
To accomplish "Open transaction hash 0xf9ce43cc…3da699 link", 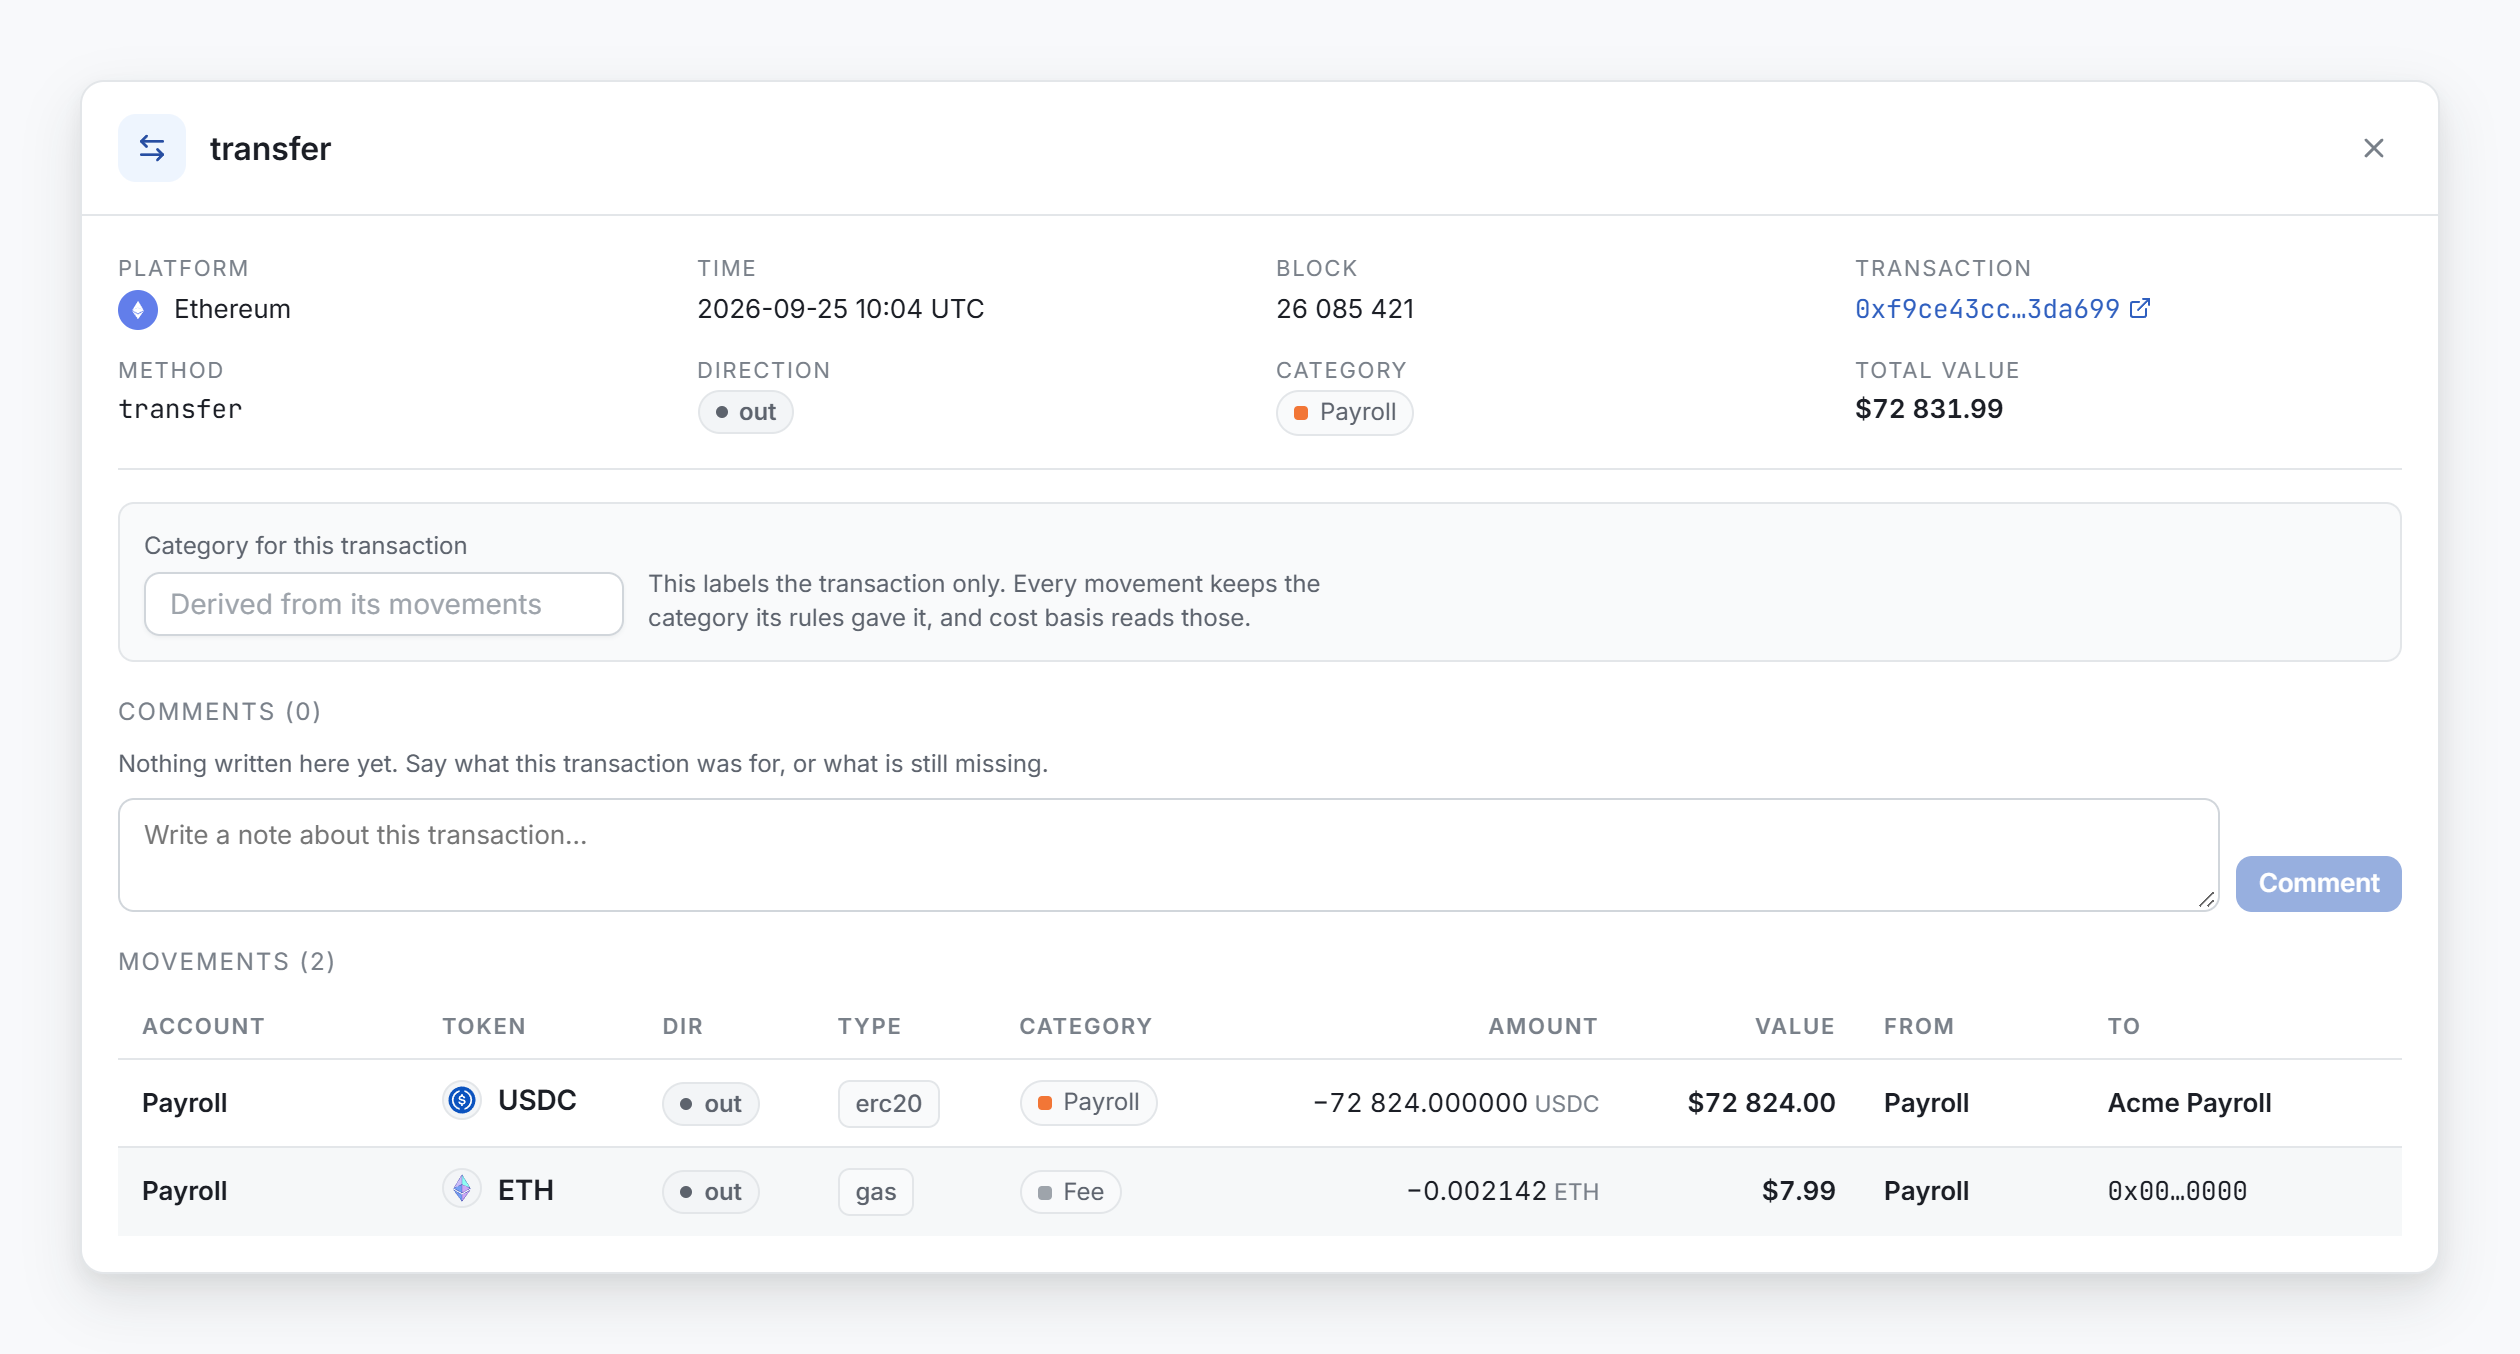I will 1986,309.
